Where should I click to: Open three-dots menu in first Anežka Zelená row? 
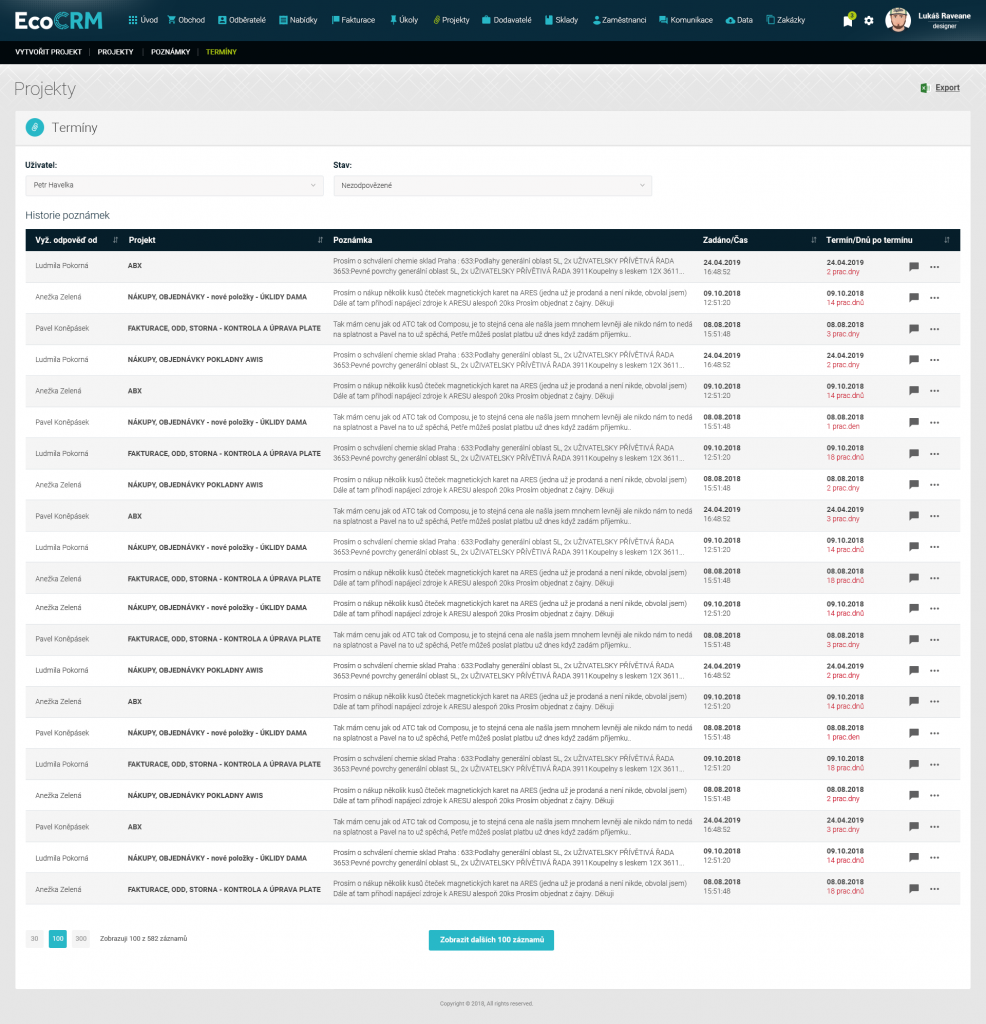point(935,298)
